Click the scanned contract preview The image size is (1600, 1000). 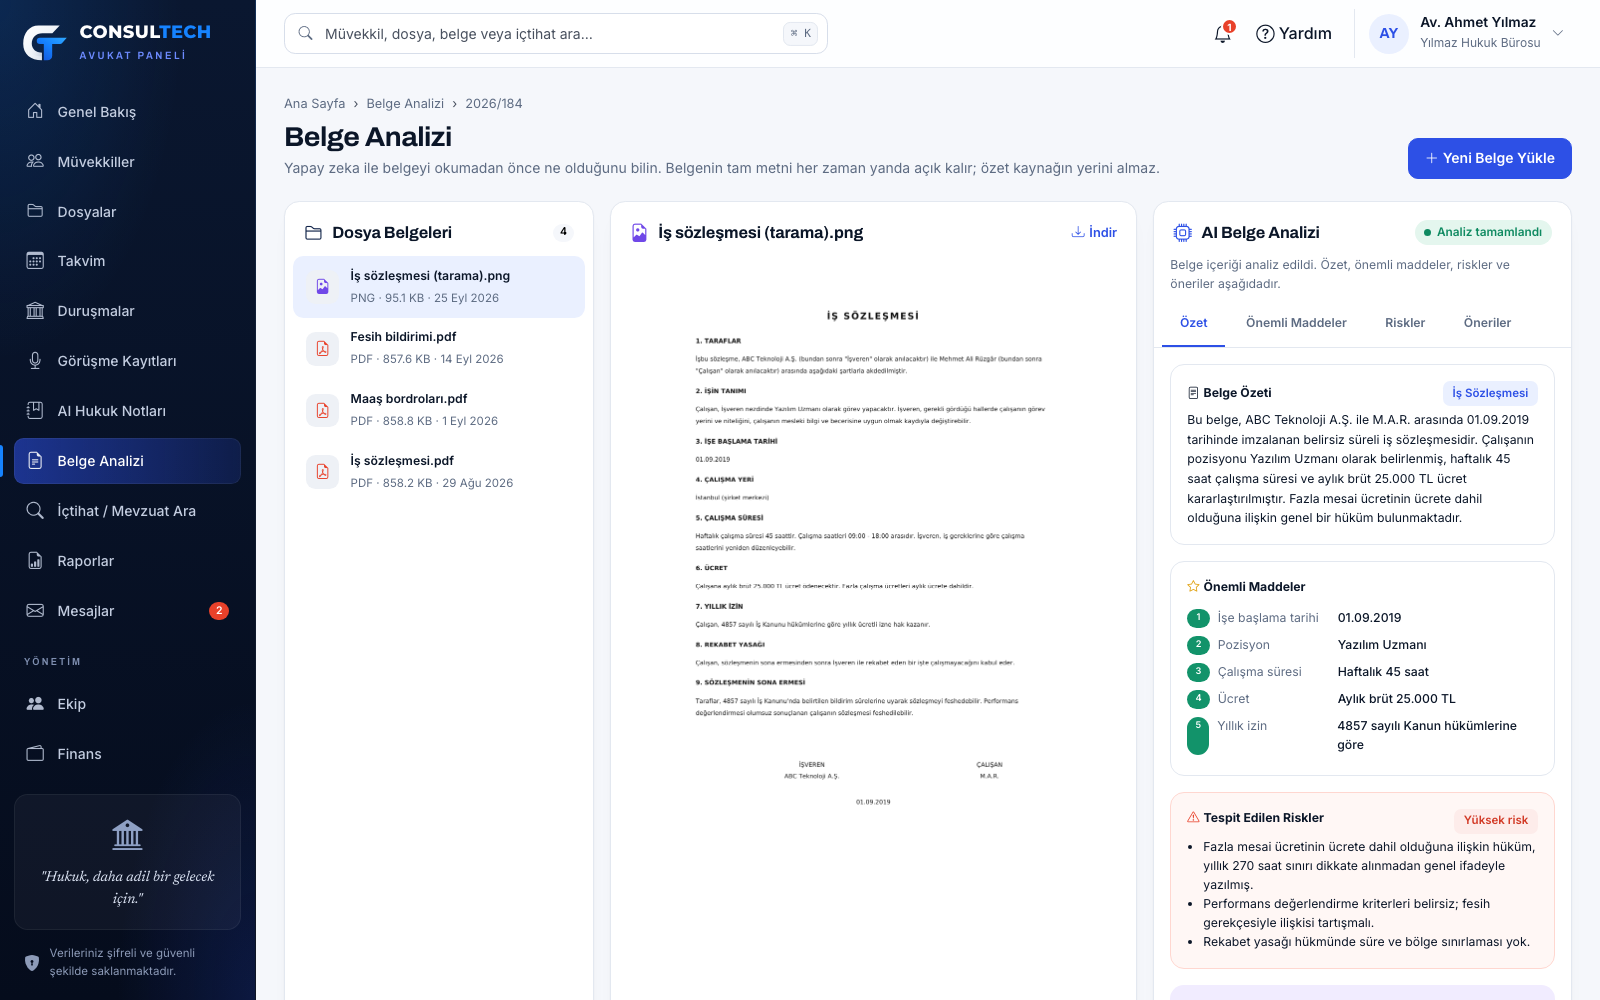click(873, 560)
